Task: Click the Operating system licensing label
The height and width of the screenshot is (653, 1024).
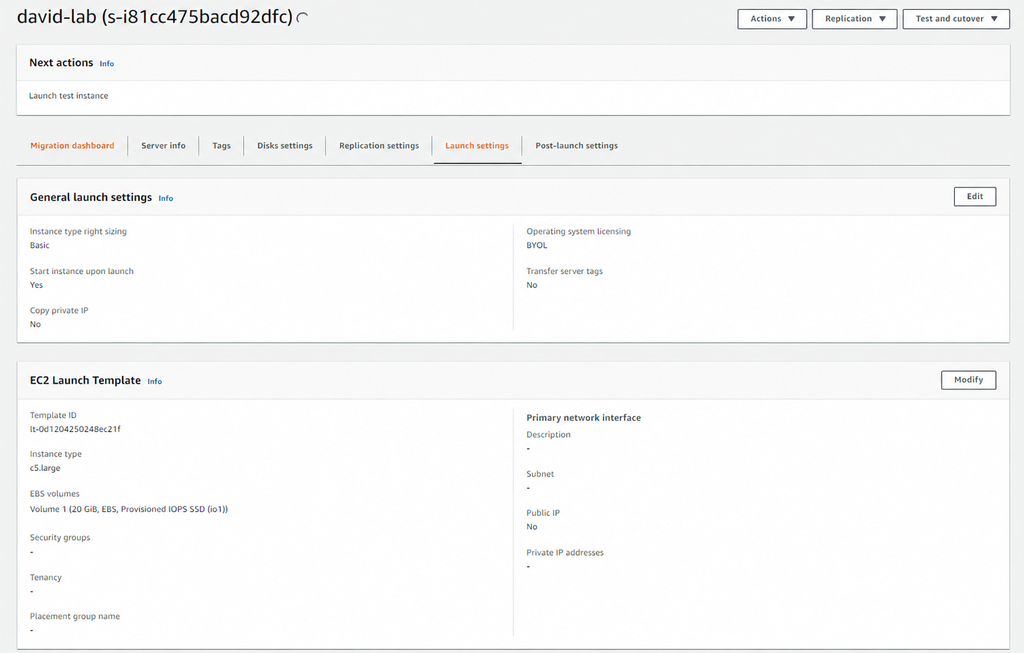Action: (579, 232)
